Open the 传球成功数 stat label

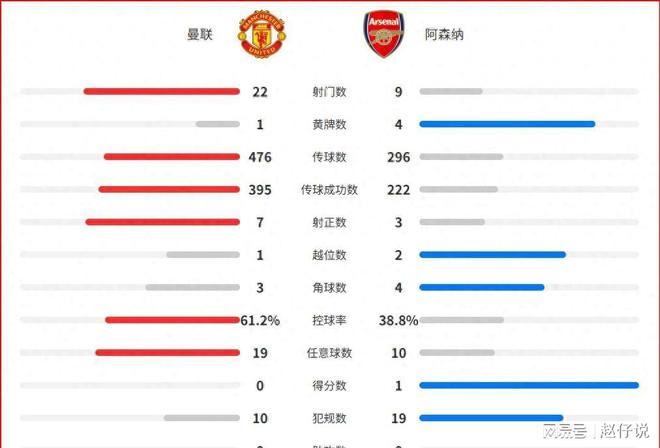point(329,190)
